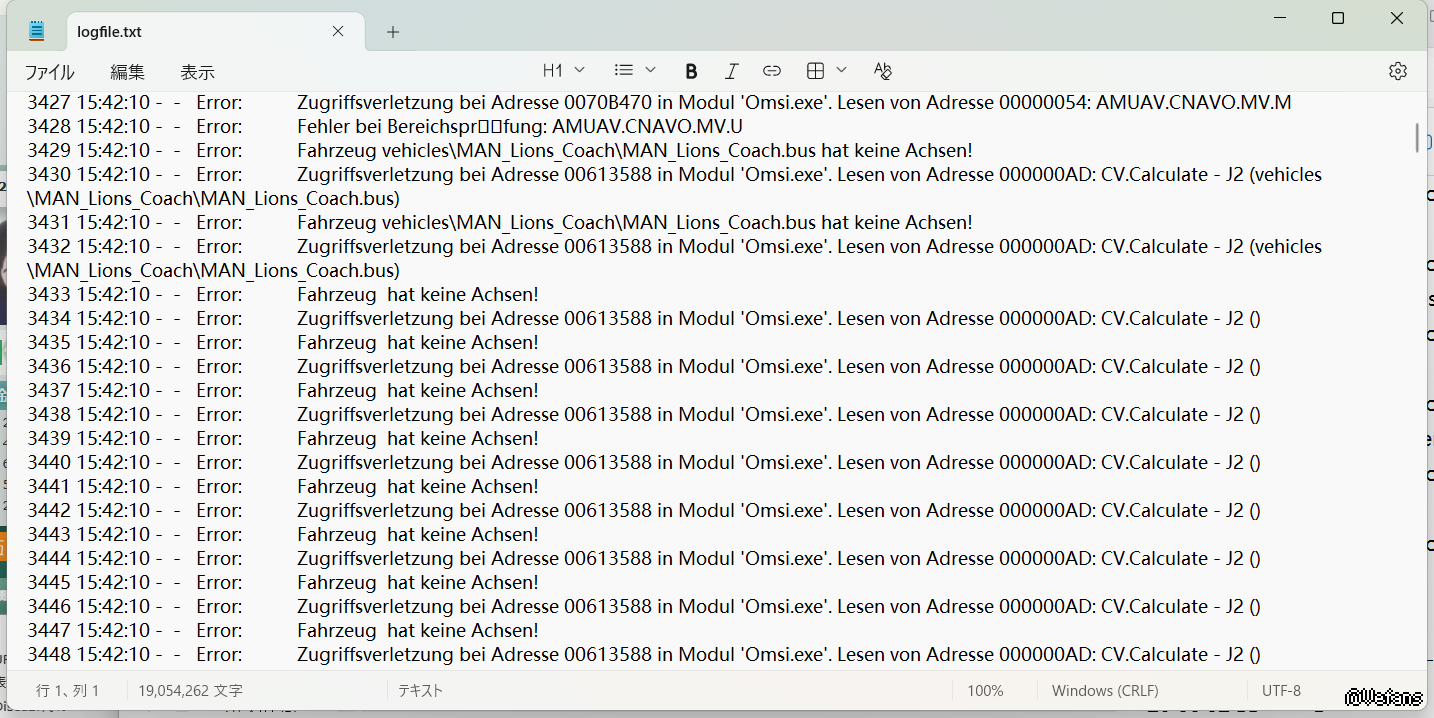Click the Windows (CRLF) line ending indicator

coord(1105,690)
